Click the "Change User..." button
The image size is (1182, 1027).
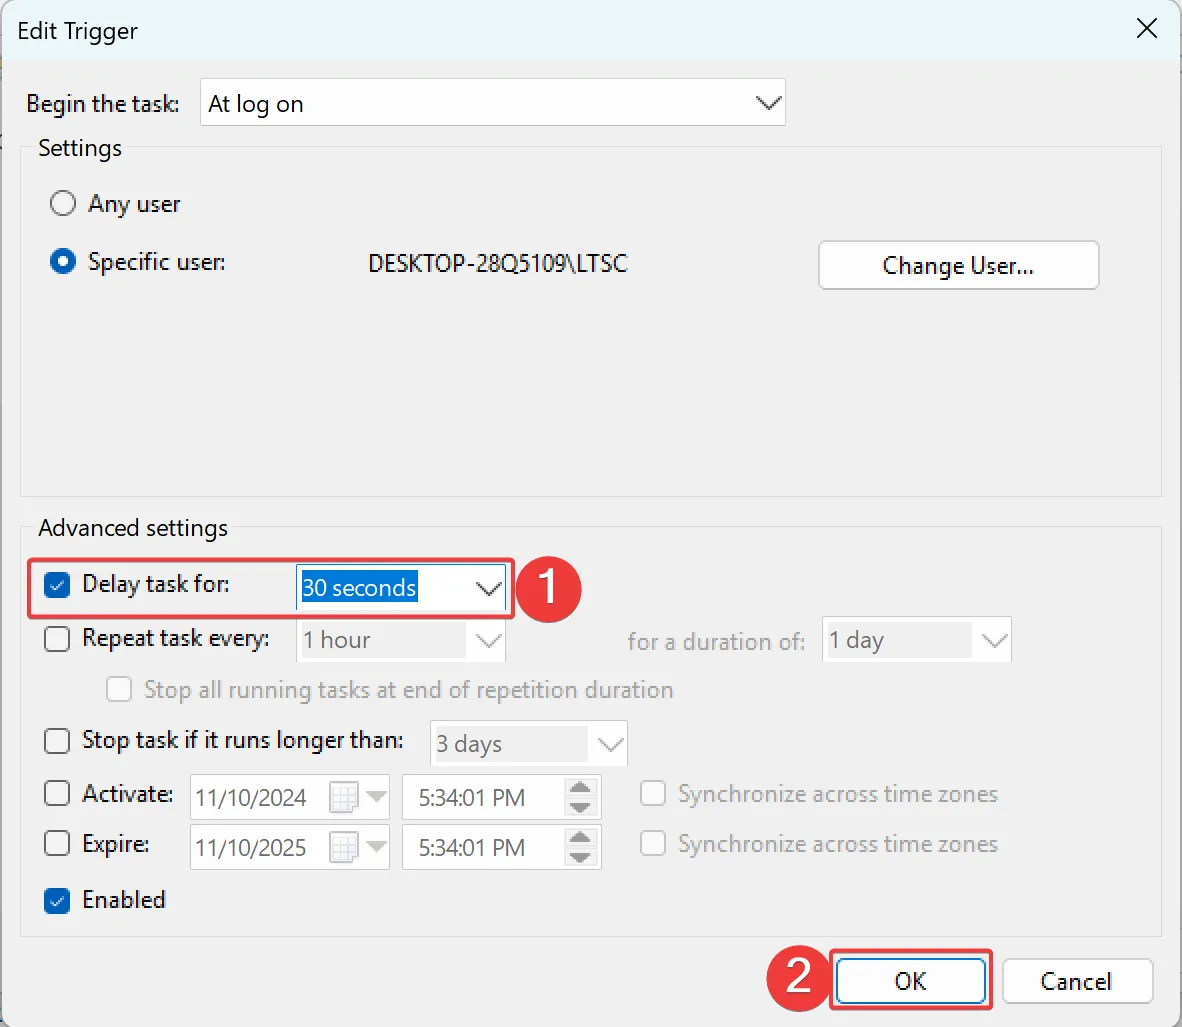coord(957,265)
